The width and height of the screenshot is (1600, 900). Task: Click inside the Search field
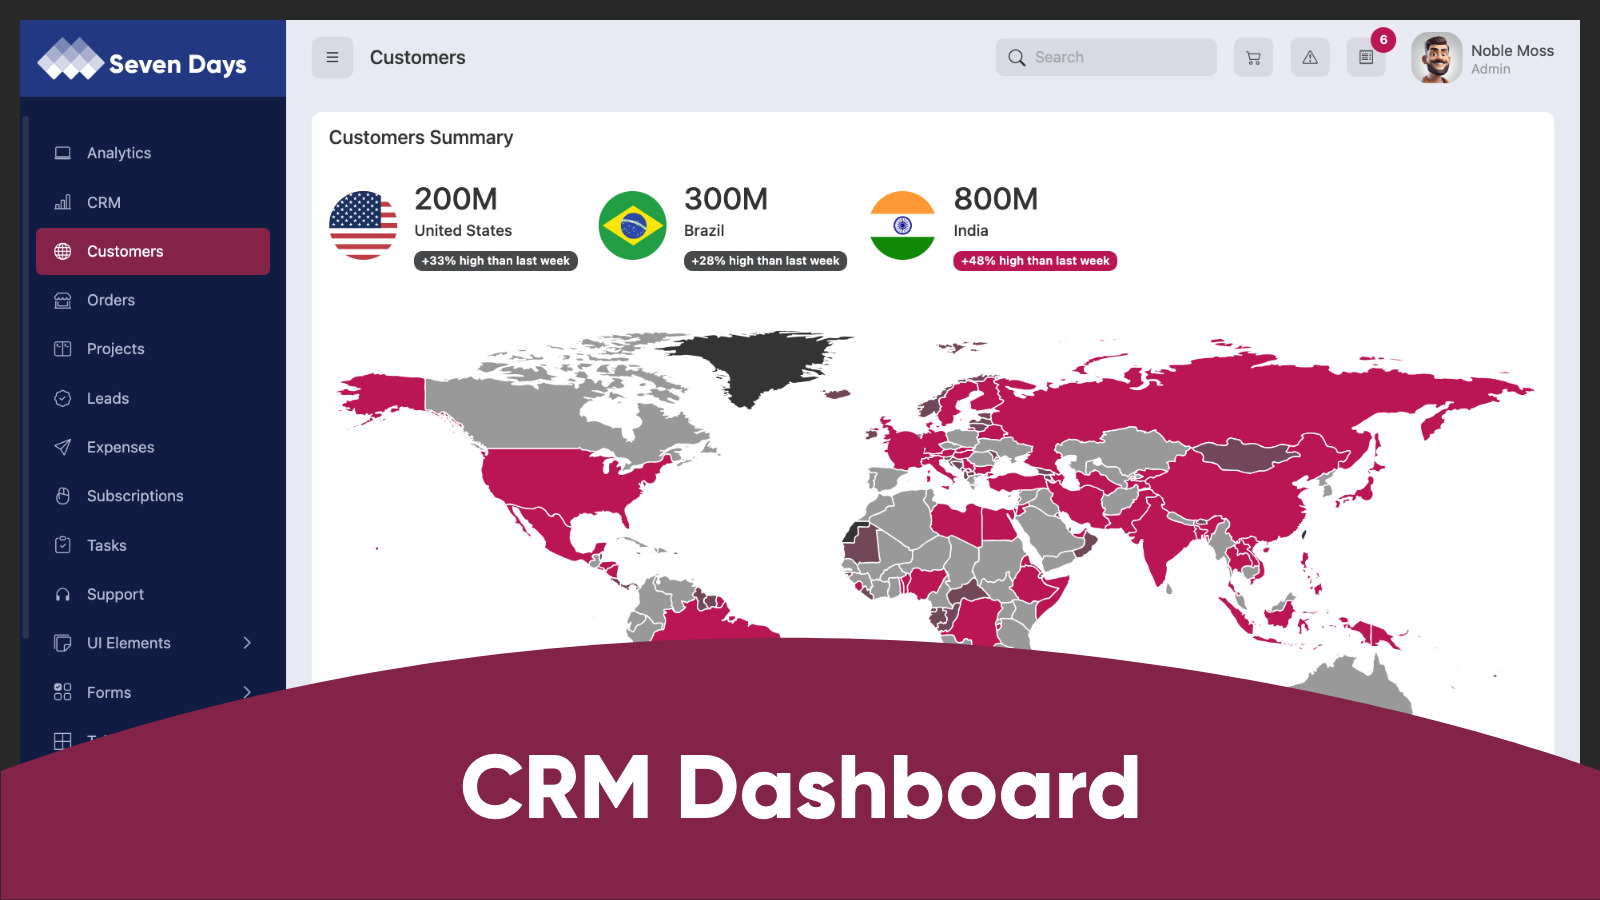1105,57
